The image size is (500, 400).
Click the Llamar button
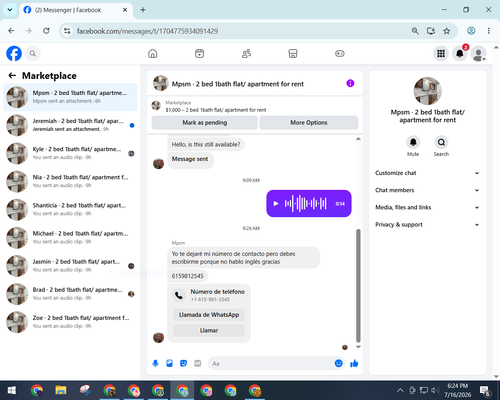click(209, 330)
